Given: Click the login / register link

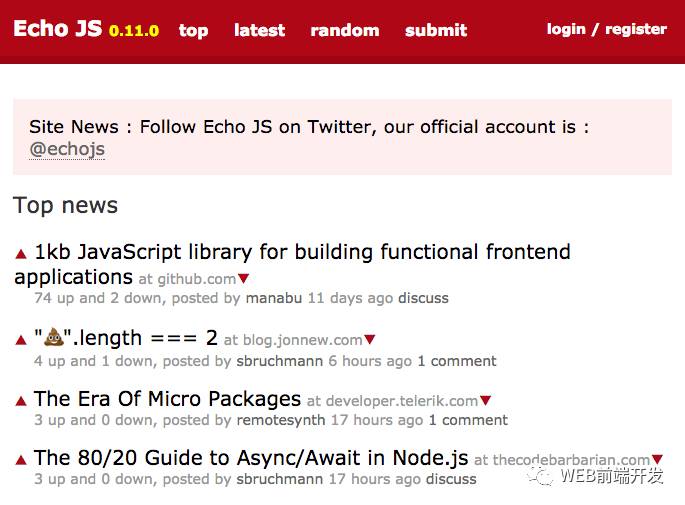Looking at the screenshot, I should click(x=606, y=29).
